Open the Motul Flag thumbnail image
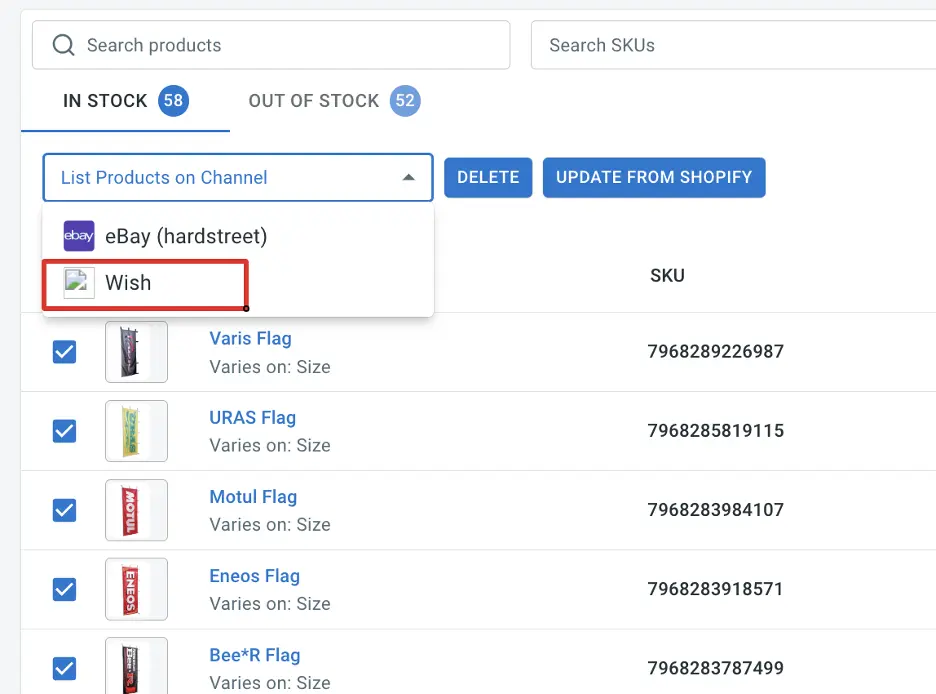This screenshot has width=936, height=694. [x=136, y=510]
